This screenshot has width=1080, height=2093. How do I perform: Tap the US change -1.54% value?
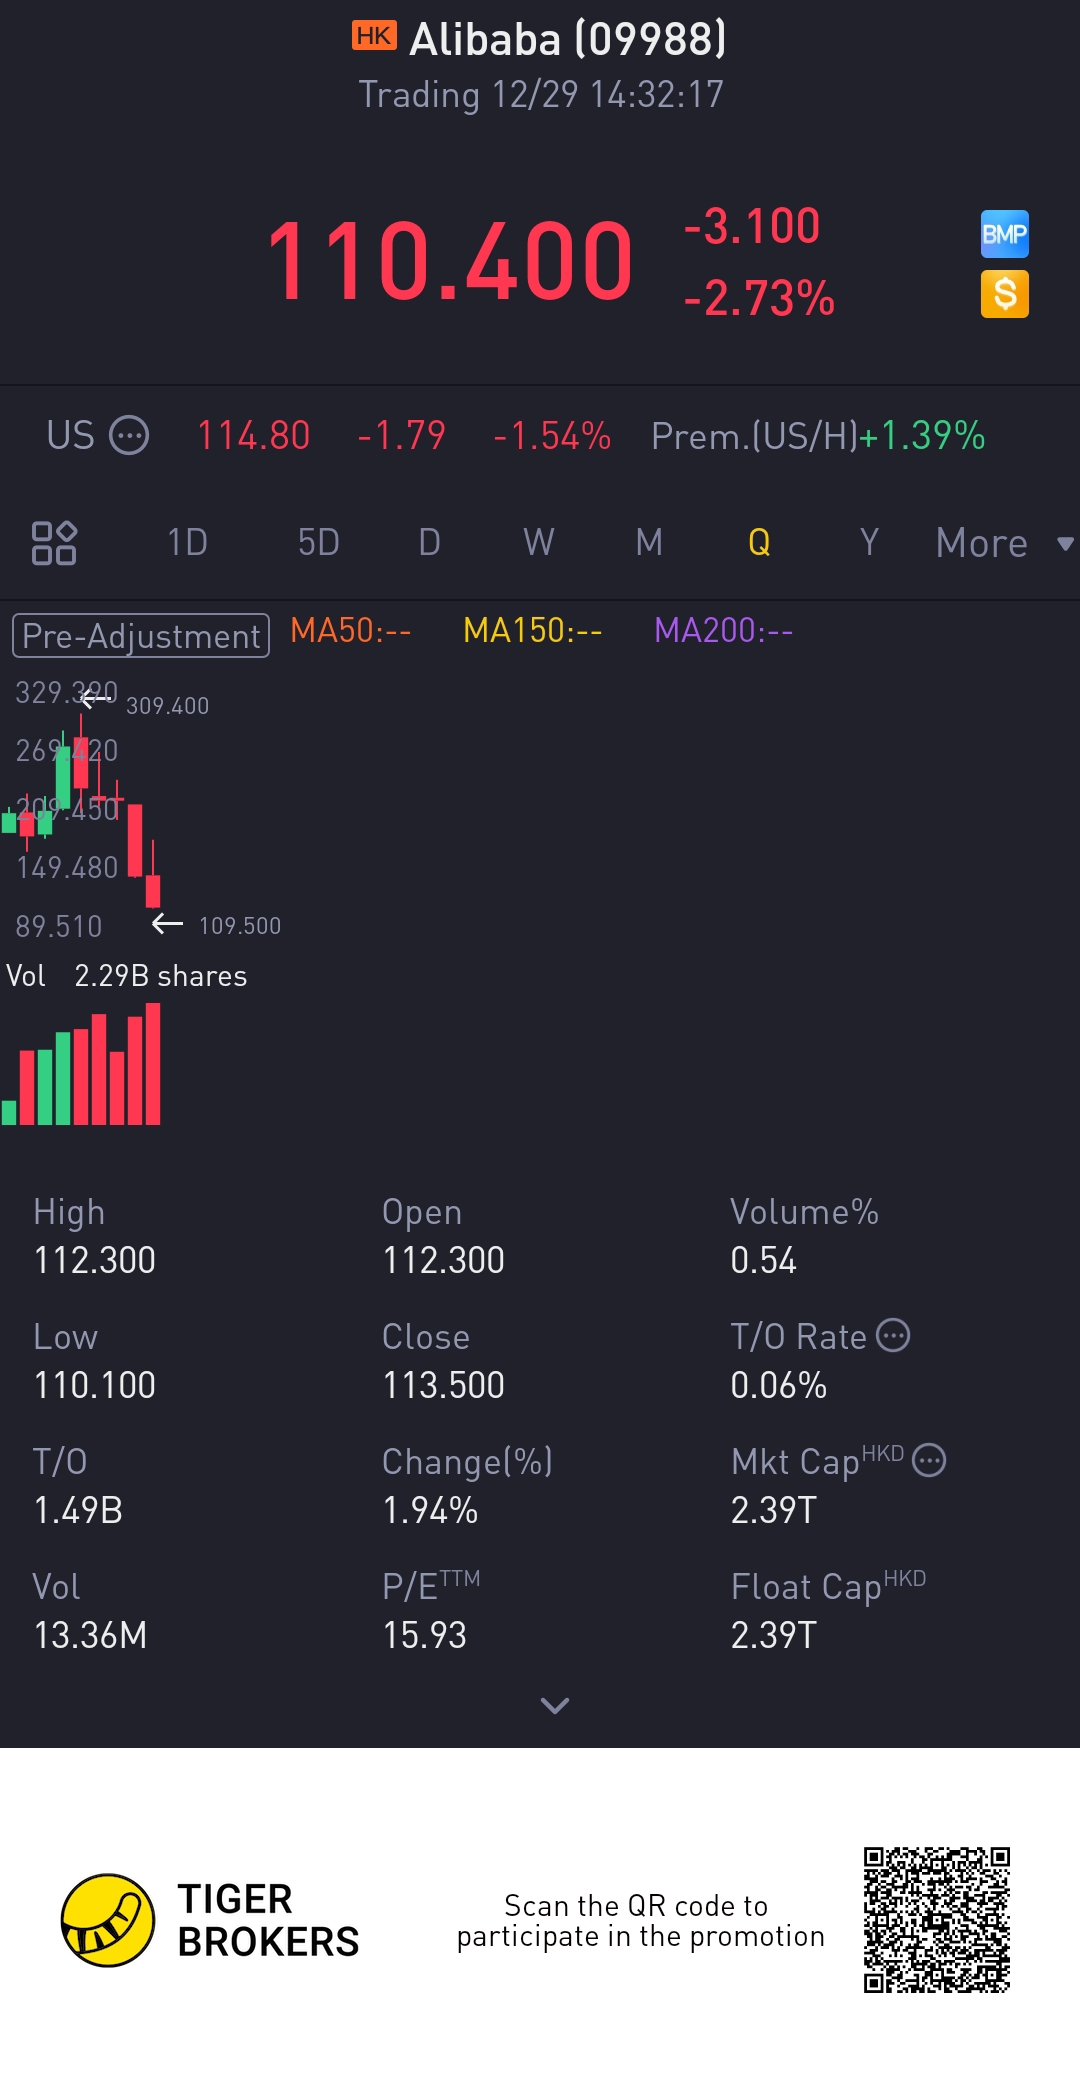coord(552,436)
